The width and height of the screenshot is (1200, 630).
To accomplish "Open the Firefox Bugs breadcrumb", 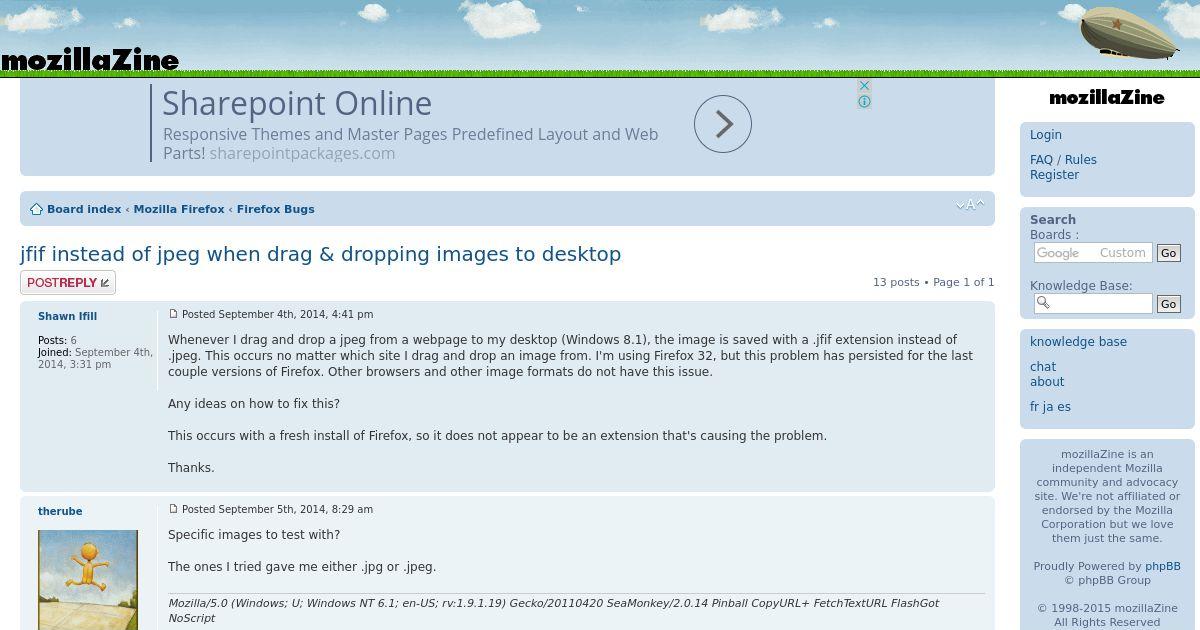I will (x=275, y=209).
